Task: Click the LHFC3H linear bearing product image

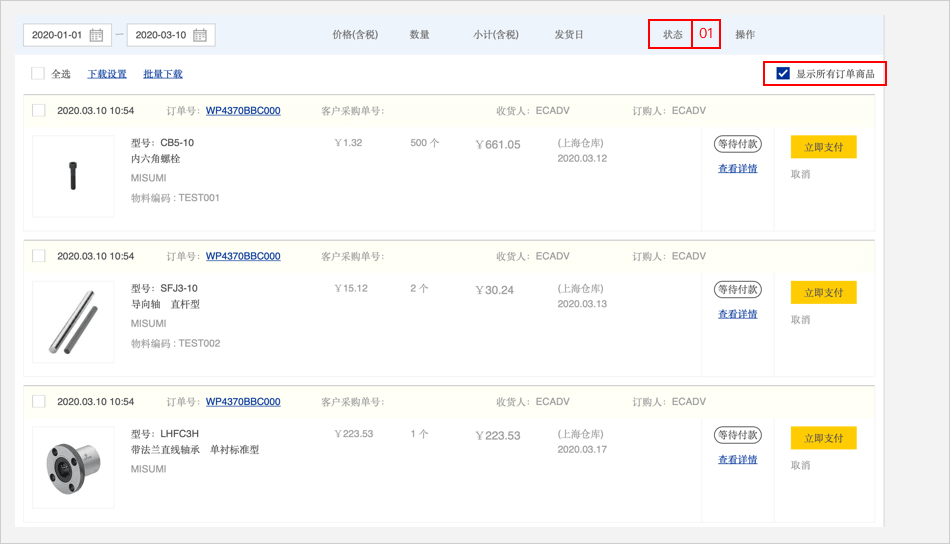Action: [73, 466]
